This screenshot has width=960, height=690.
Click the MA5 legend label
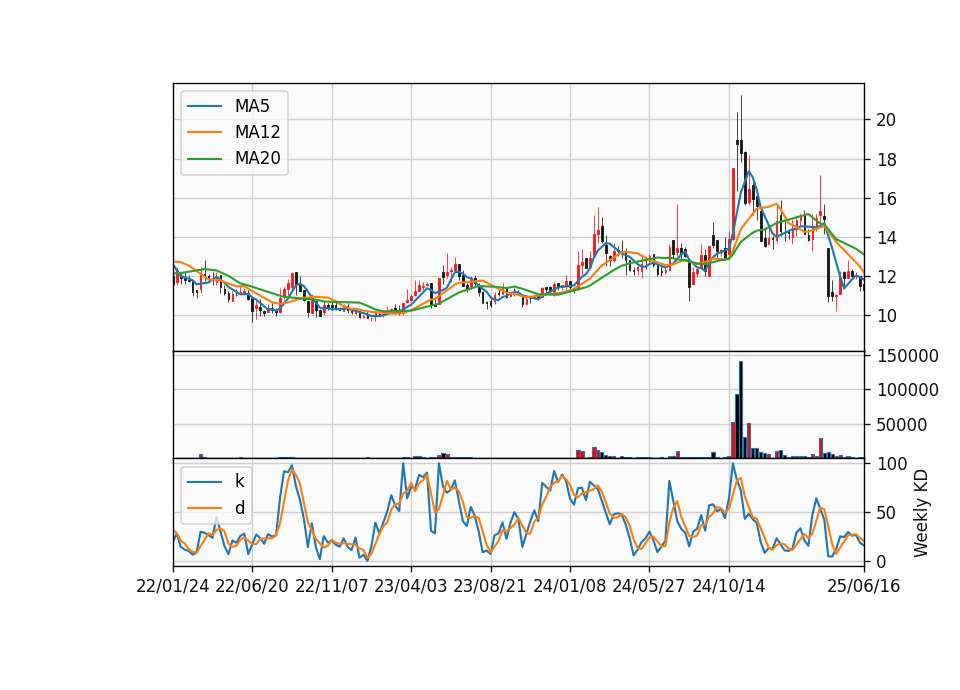252,106
